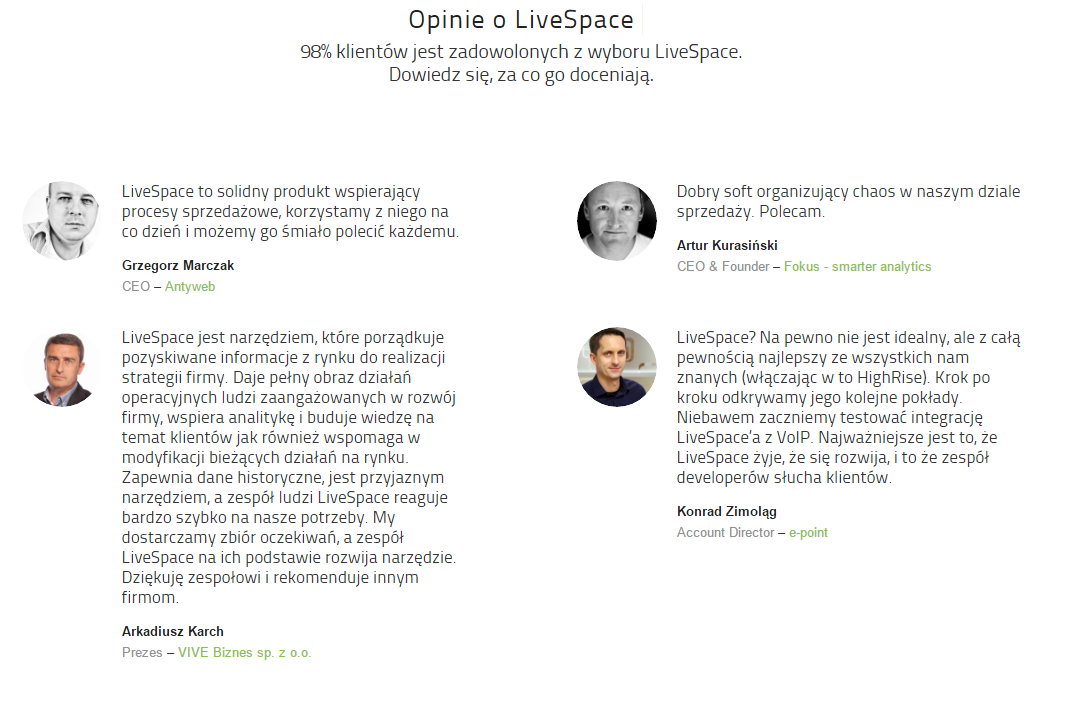Click the "98% klientów" subheading text
1077x705 pixels.
(521, 52)
